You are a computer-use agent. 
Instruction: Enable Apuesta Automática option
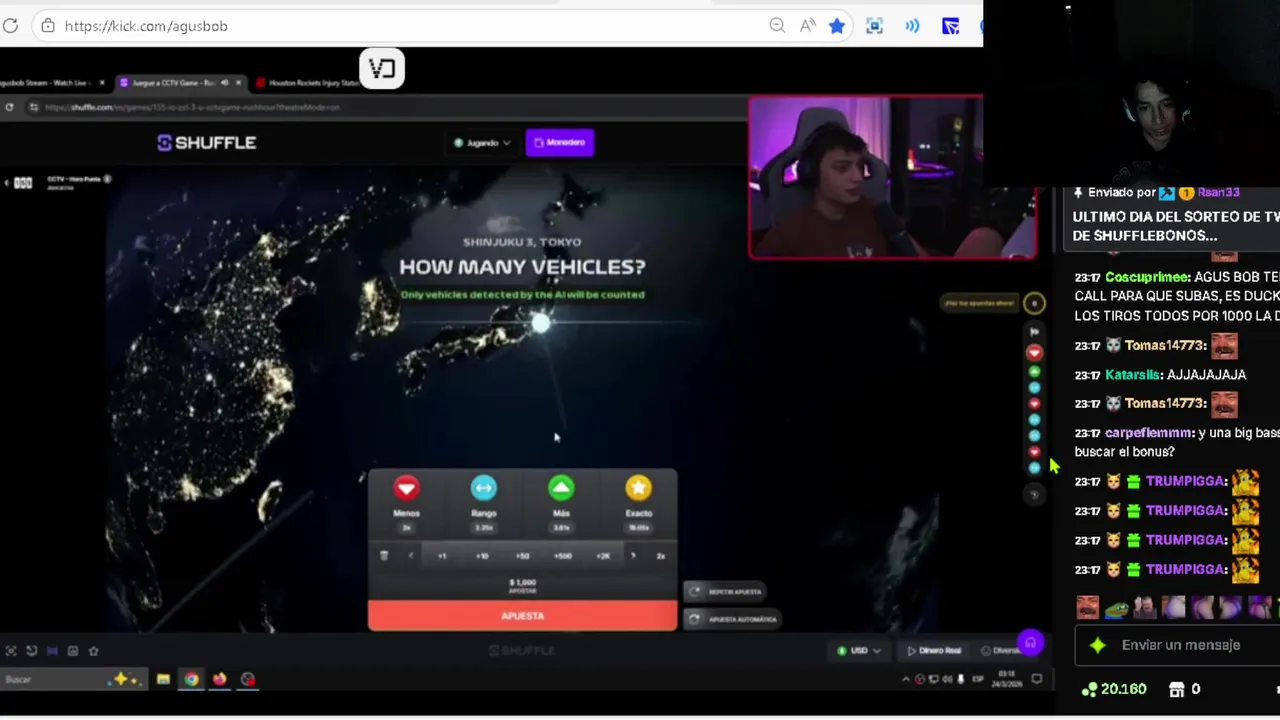tap(733, 619)
